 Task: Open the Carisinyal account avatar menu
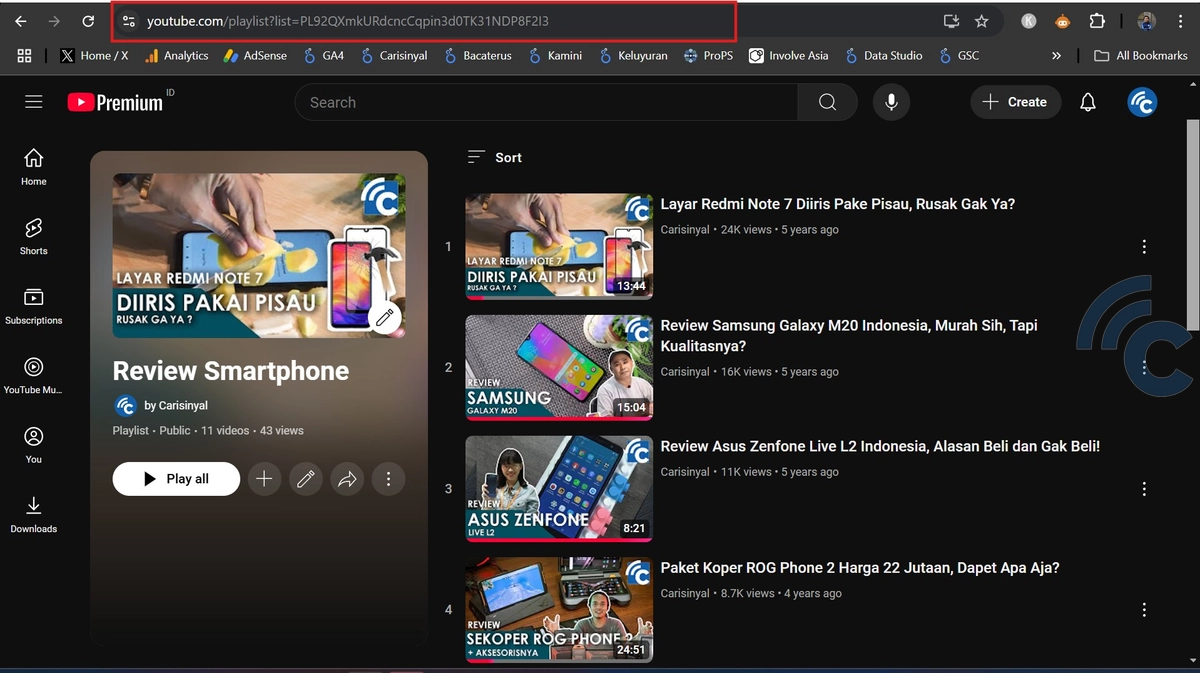[x=1142, y=102]
